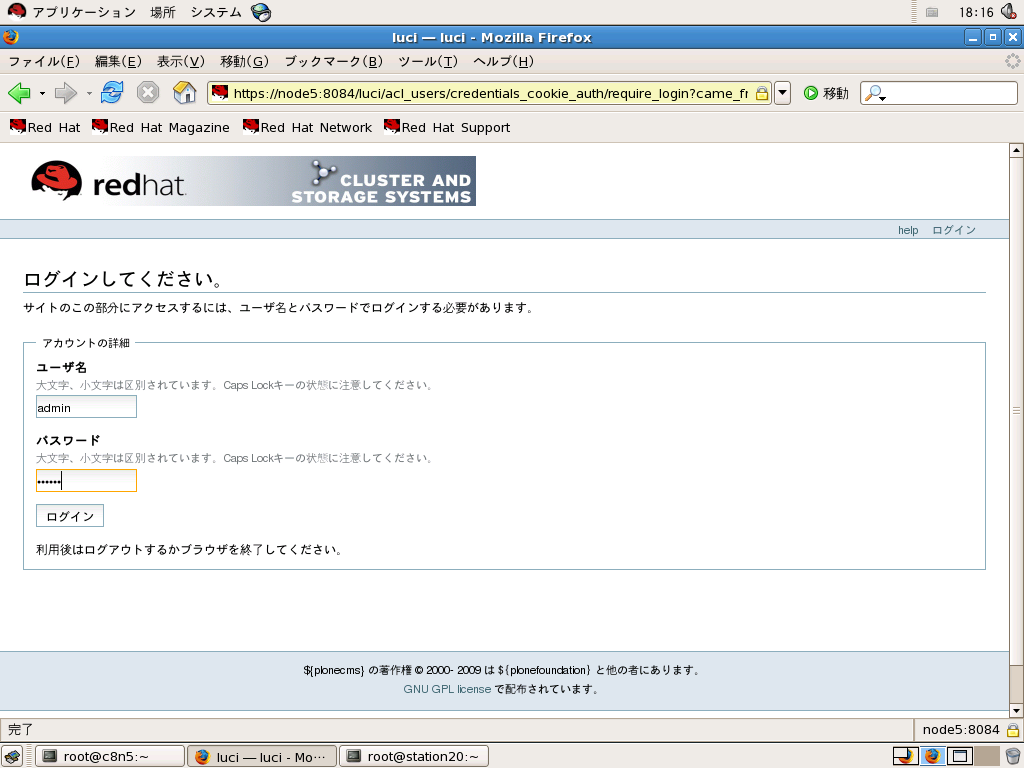Click the forward arrow navigation button

(x=65, y=93)
